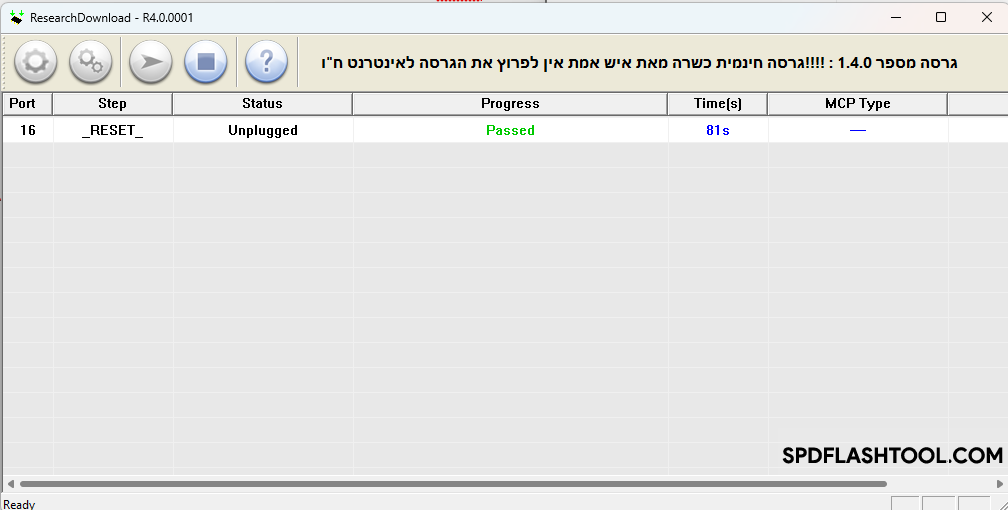Viewport: 1008px width, 510px height.
Task: Click the scrollbar right arrow
Action: (x=999, y=484)
